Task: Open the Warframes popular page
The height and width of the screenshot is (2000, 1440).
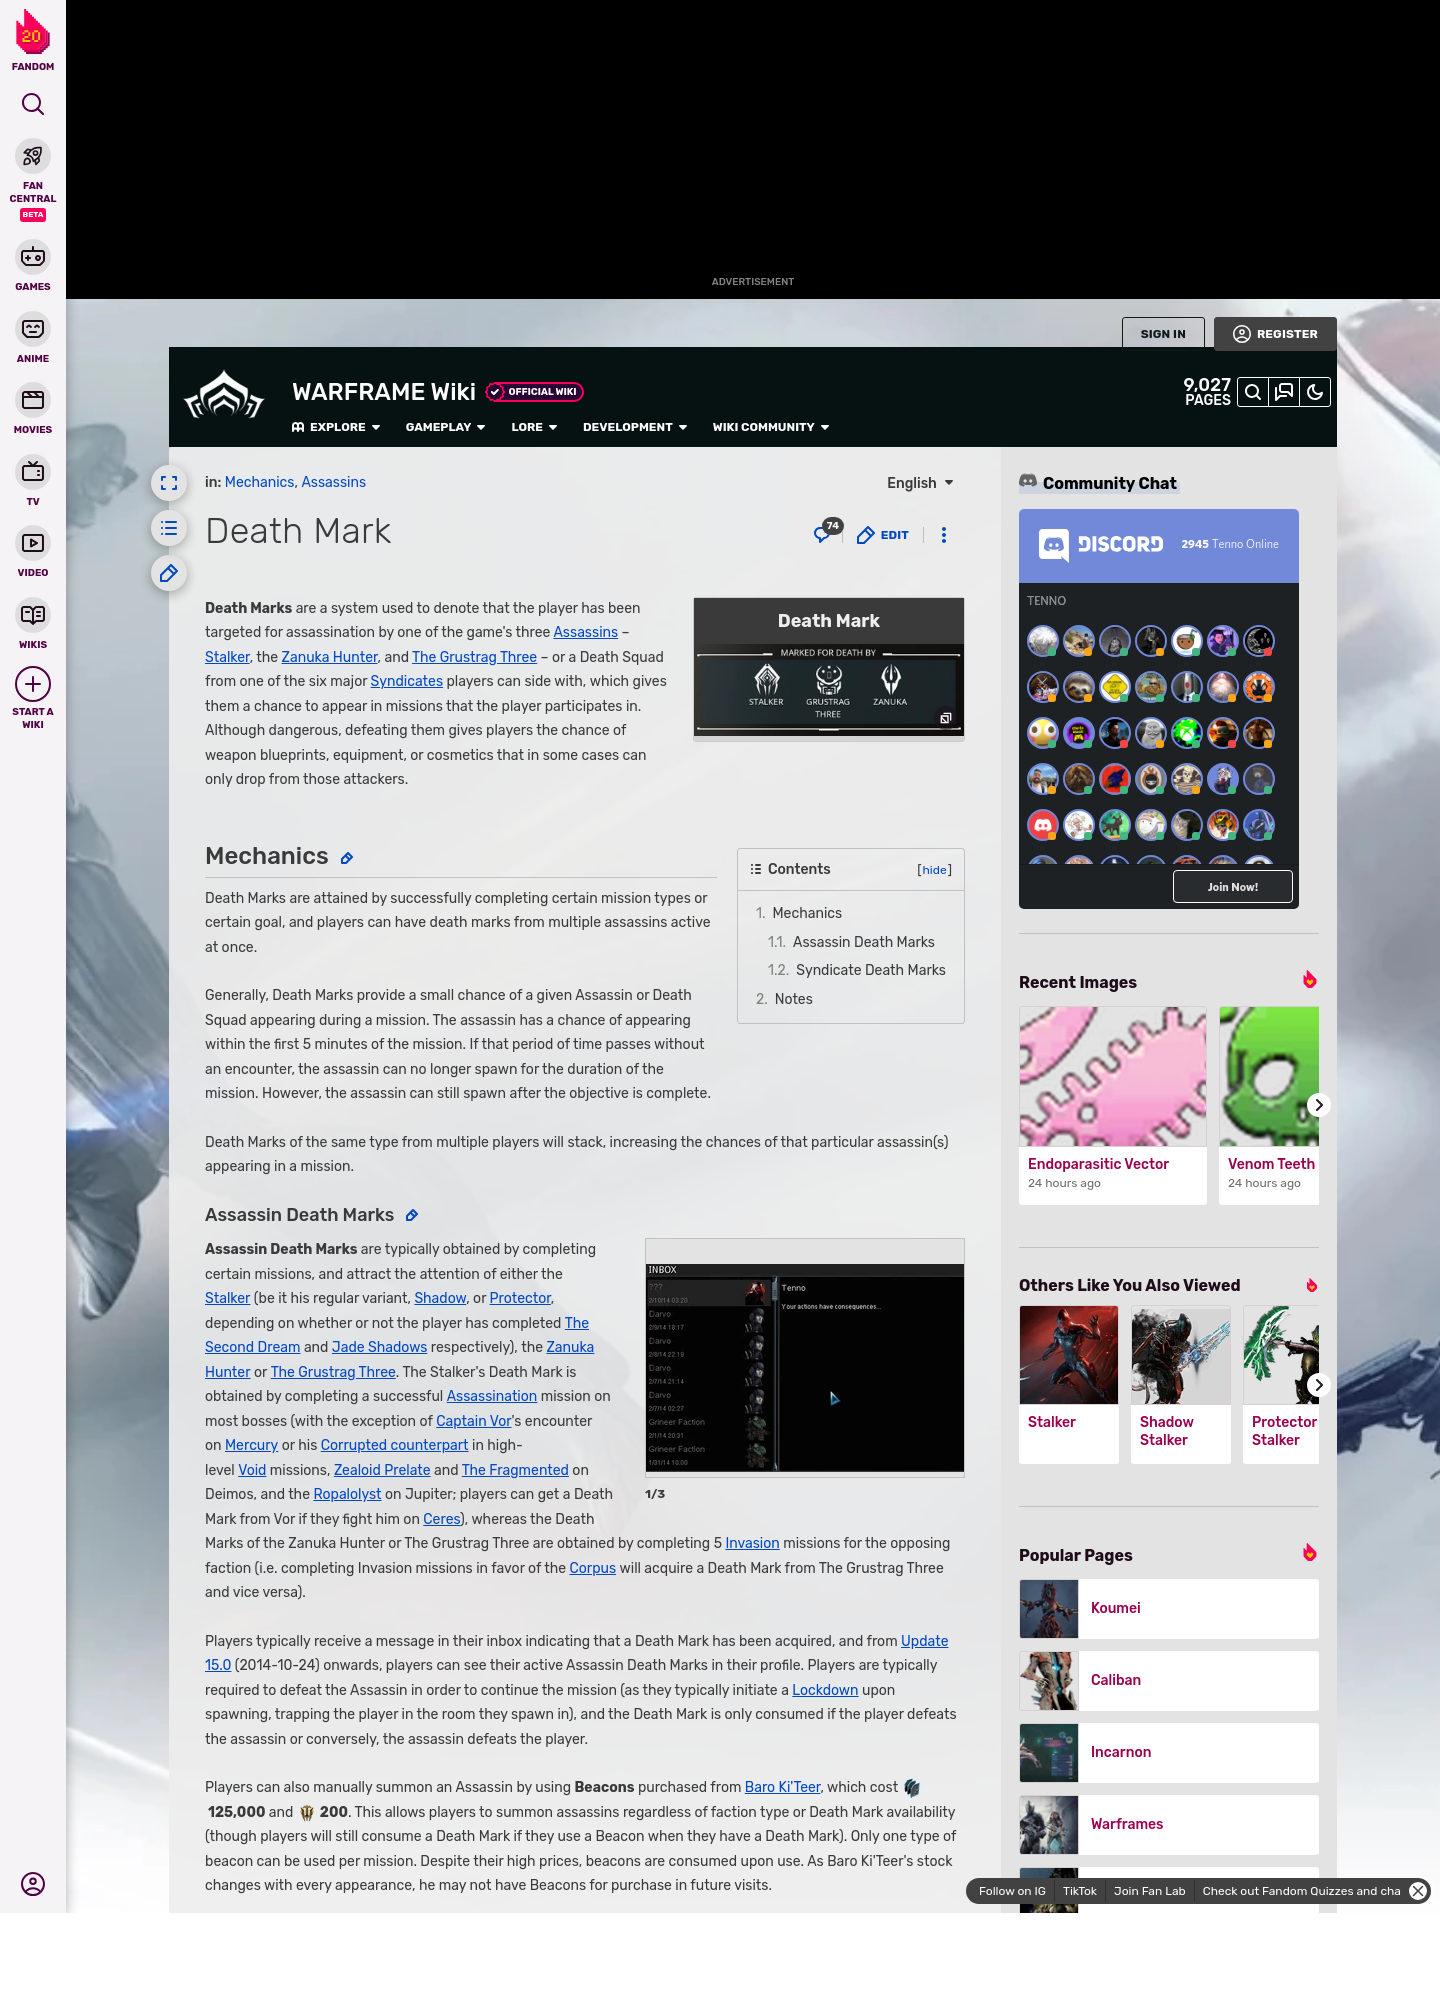Action: click(1169, 1824)
